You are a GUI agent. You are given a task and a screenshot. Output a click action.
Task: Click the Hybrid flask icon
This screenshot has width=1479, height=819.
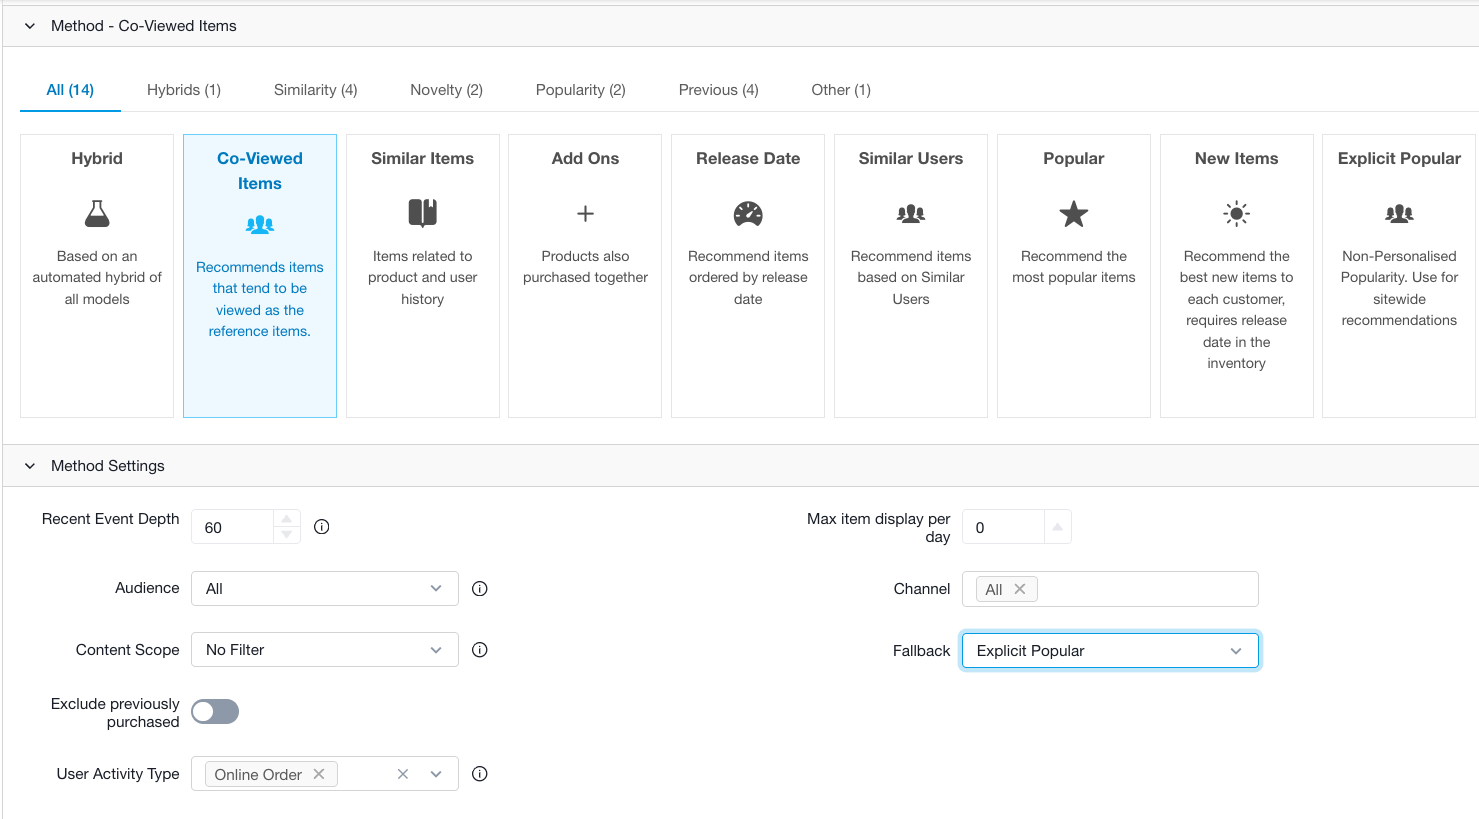(97, 213)
